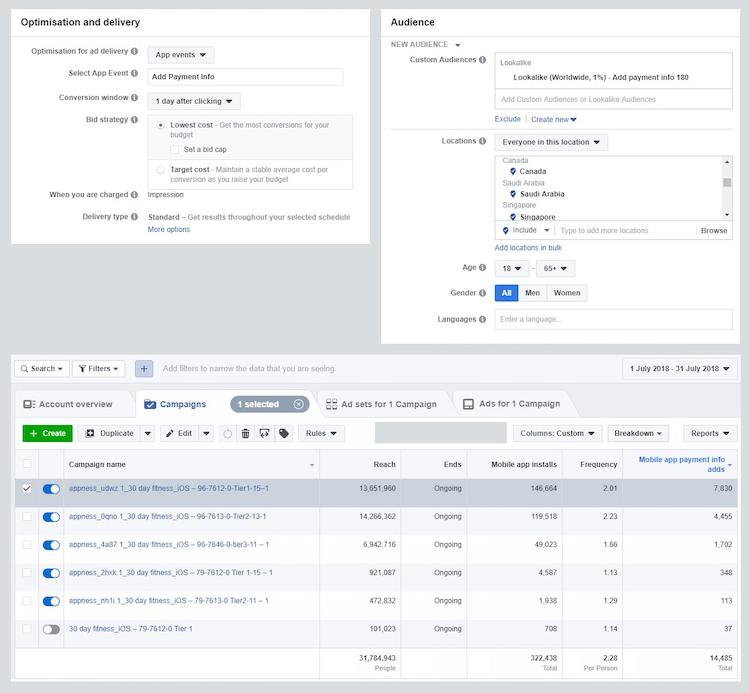Open 'Everyone in this location' dropdown

click(x=551, y=142)
